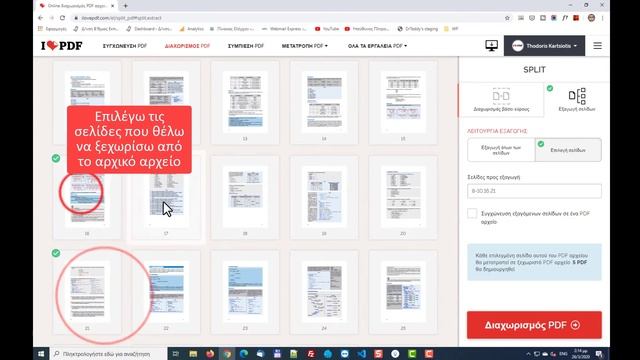
Task: Open Microsoft Edge from the taskbar
Action: (244, 354)
